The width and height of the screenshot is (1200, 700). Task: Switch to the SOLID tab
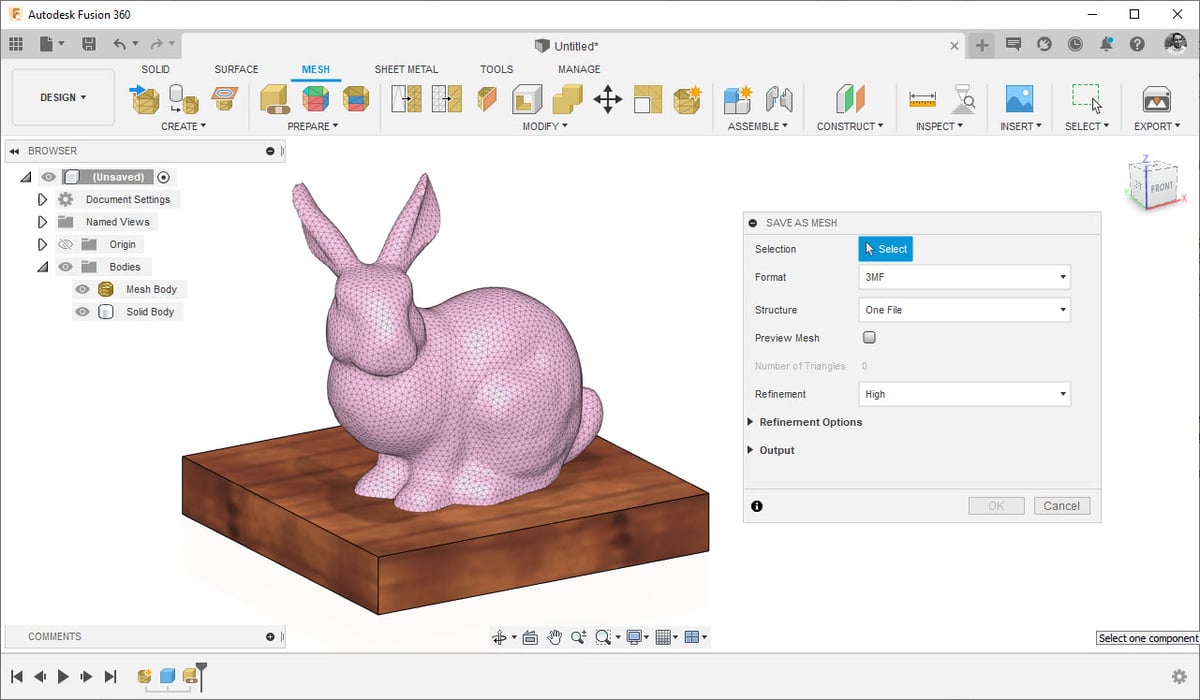point(155,69)
